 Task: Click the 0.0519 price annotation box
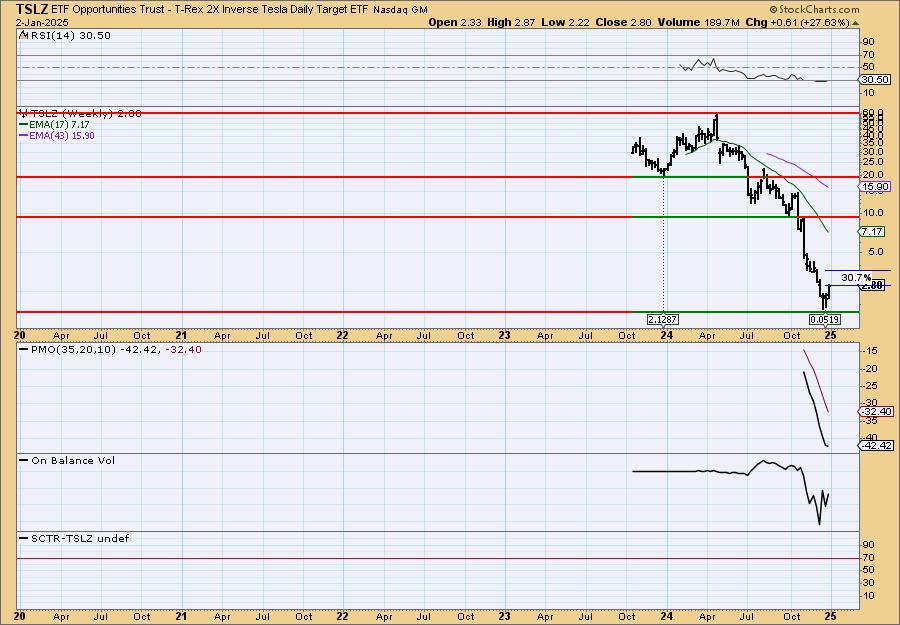(825, 320)
